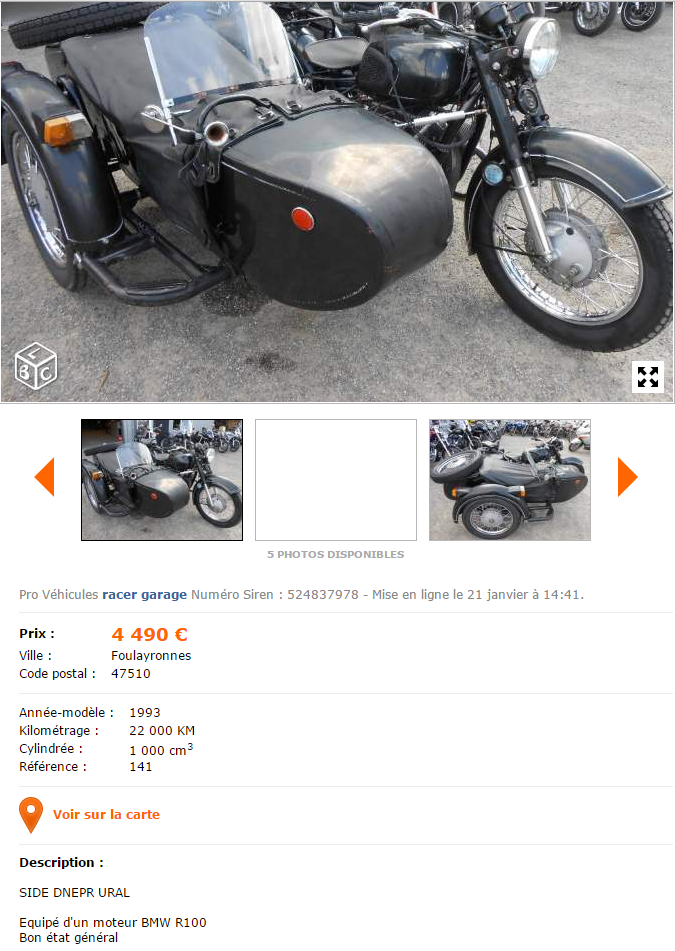Click the 22 000 KM mileage value
This screenshot has height=951, width=675.
(162, 731)
